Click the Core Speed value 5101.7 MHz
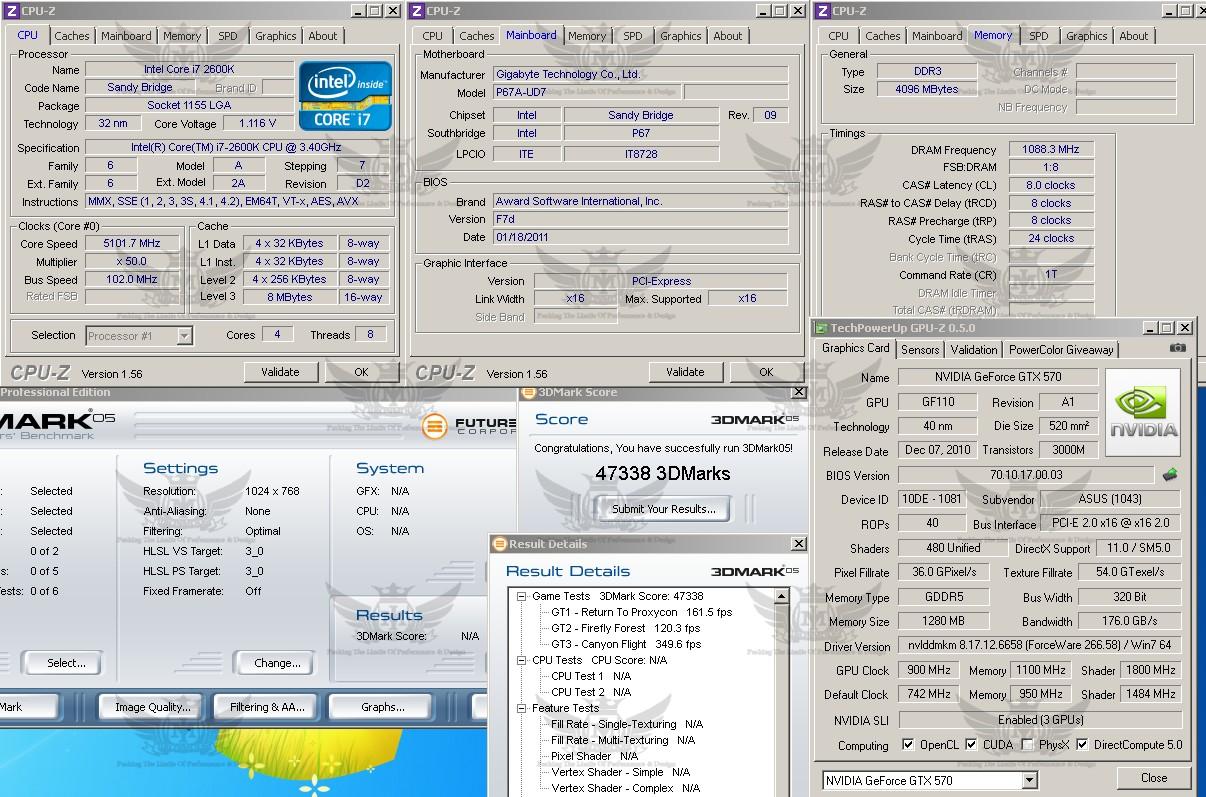 click(x=132, y=243)
